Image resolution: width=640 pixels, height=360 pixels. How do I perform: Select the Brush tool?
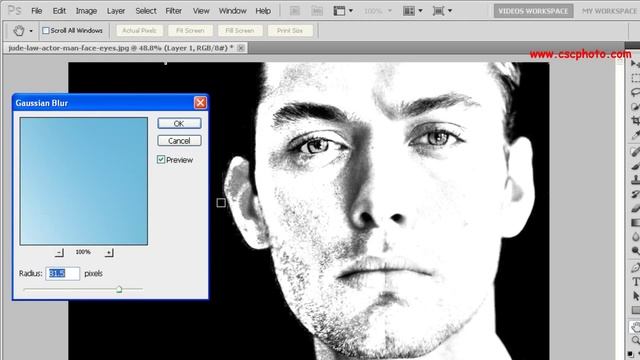tap(635, 166)
